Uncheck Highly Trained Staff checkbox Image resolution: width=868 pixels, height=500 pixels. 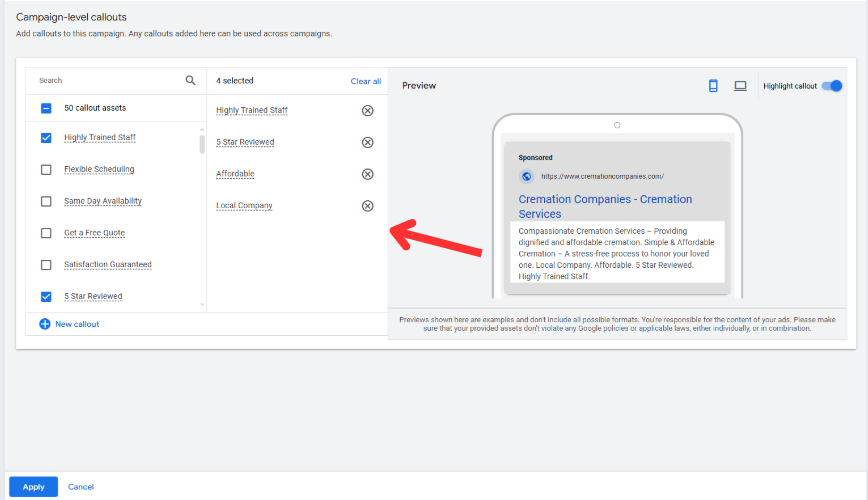pyautogui.click(x=46, y=137)
